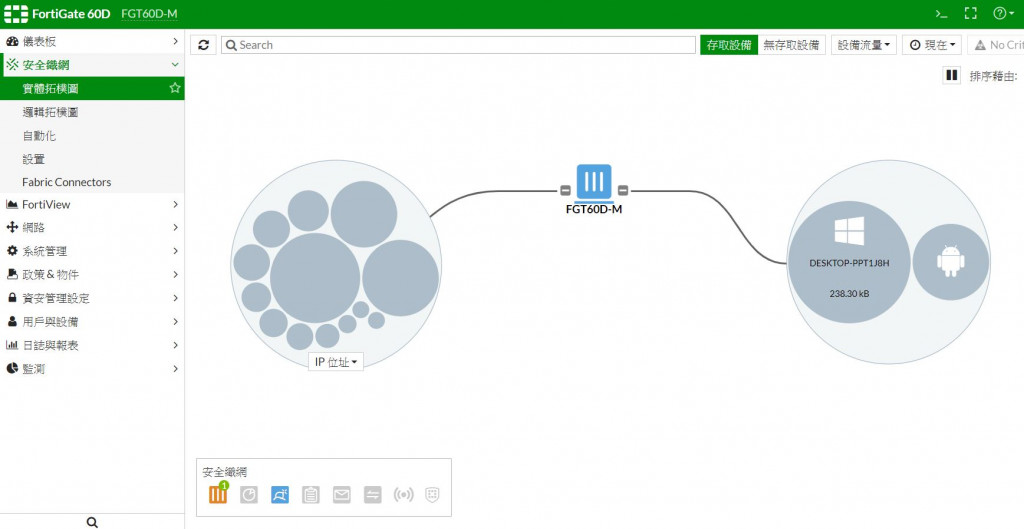Select the 存取設備 view button
Screen dimensions: 1024x529
(x=729, y=45)
